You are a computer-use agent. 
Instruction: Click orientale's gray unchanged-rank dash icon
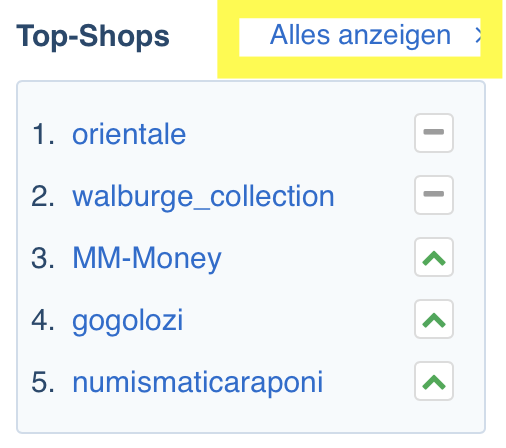tap(434, 133)
